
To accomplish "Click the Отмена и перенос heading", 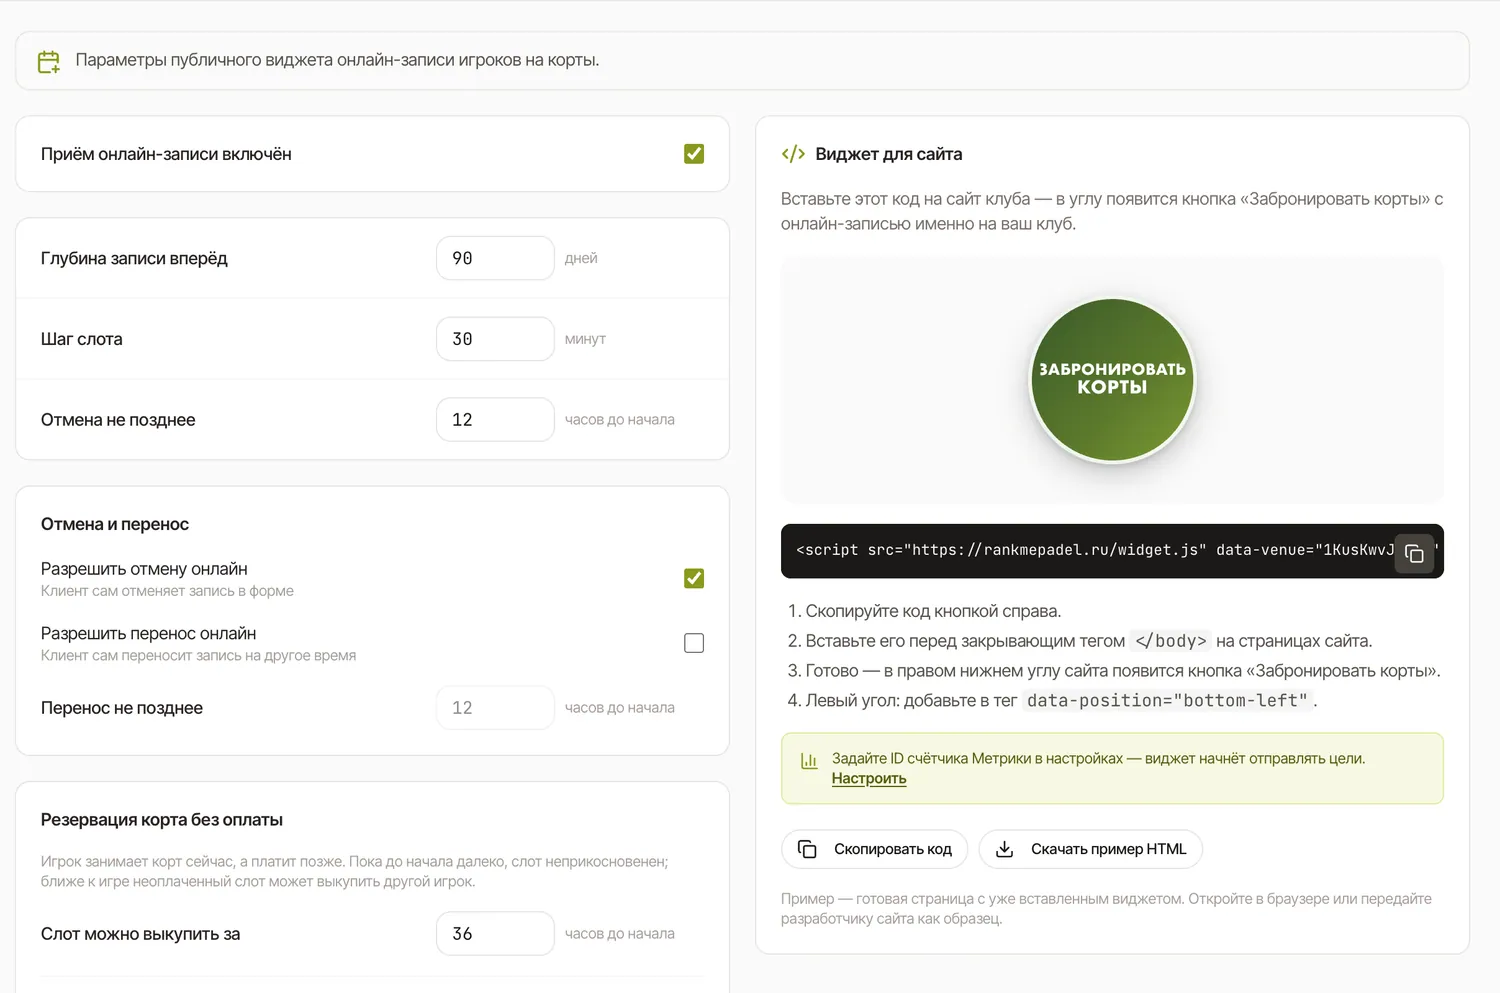I will (x=115, y=524).
